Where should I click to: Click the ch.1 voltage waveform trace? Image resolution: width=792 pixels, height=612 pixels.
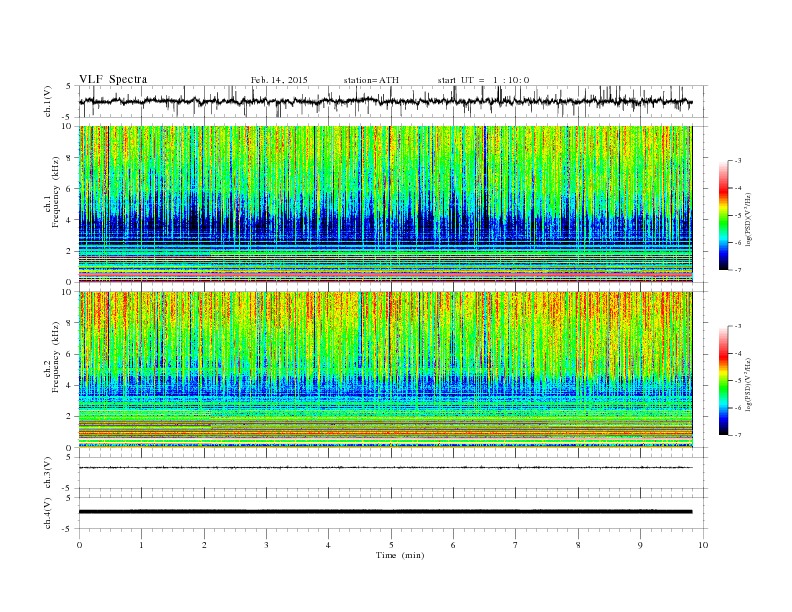tap(386, 101)
